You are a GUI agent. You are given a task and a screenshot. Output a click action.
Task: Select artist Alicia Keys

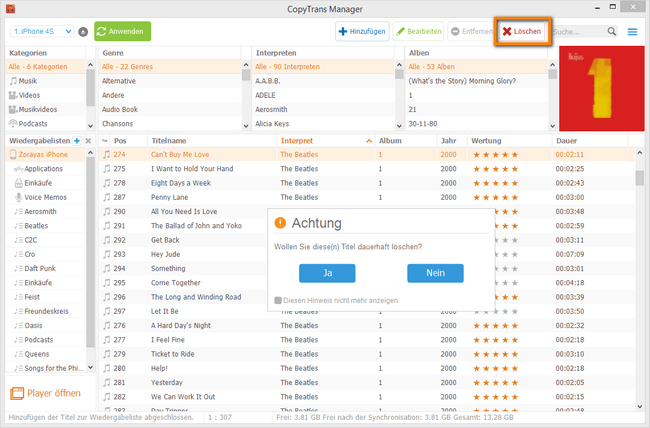coord(323,124)
